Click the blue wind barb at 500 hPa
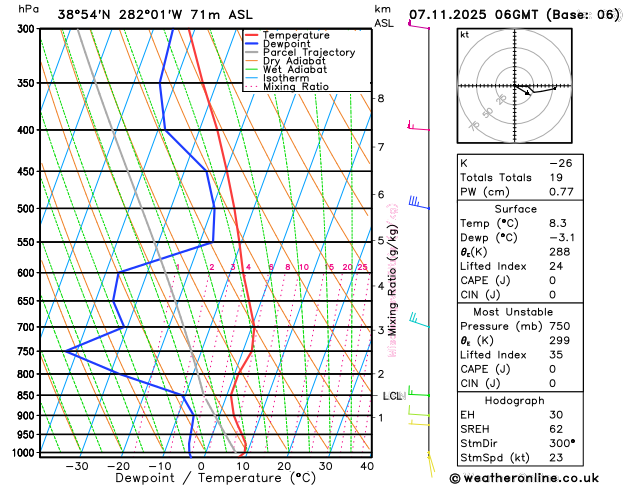Viewport: 629px width, 486px height. (419, 202)
